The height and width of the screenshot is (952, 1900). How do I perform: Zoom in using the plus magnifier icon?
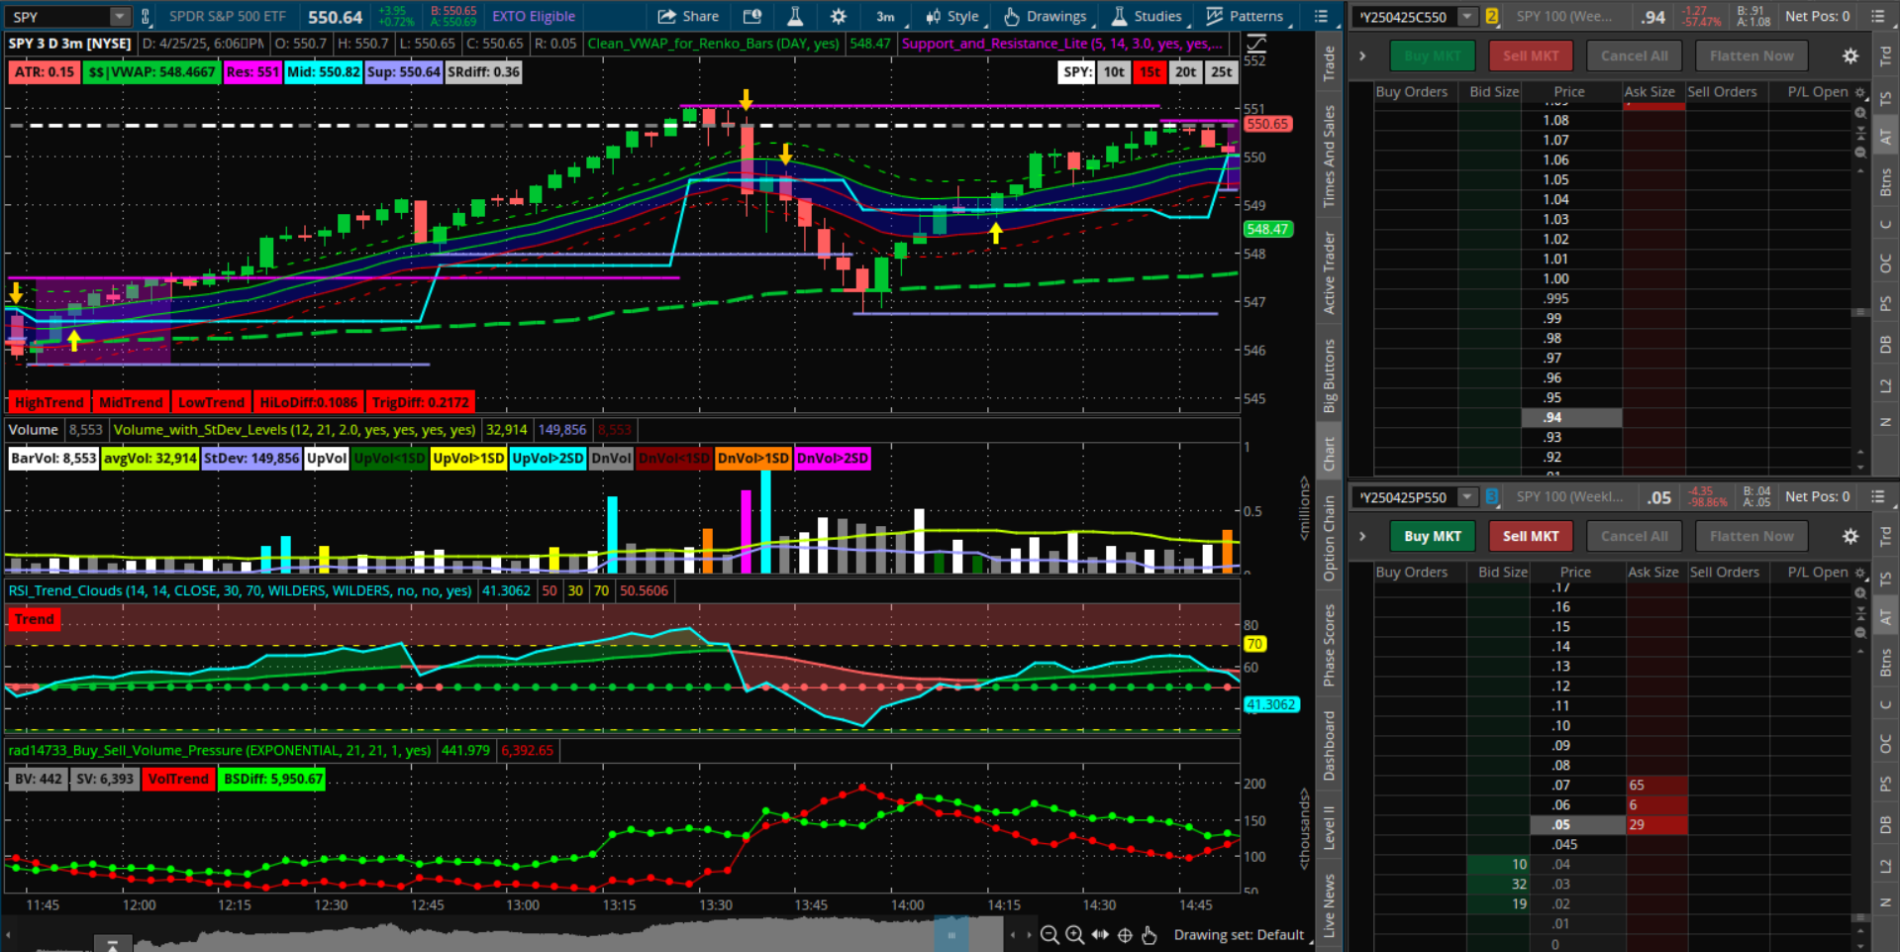pos(1074,935)
